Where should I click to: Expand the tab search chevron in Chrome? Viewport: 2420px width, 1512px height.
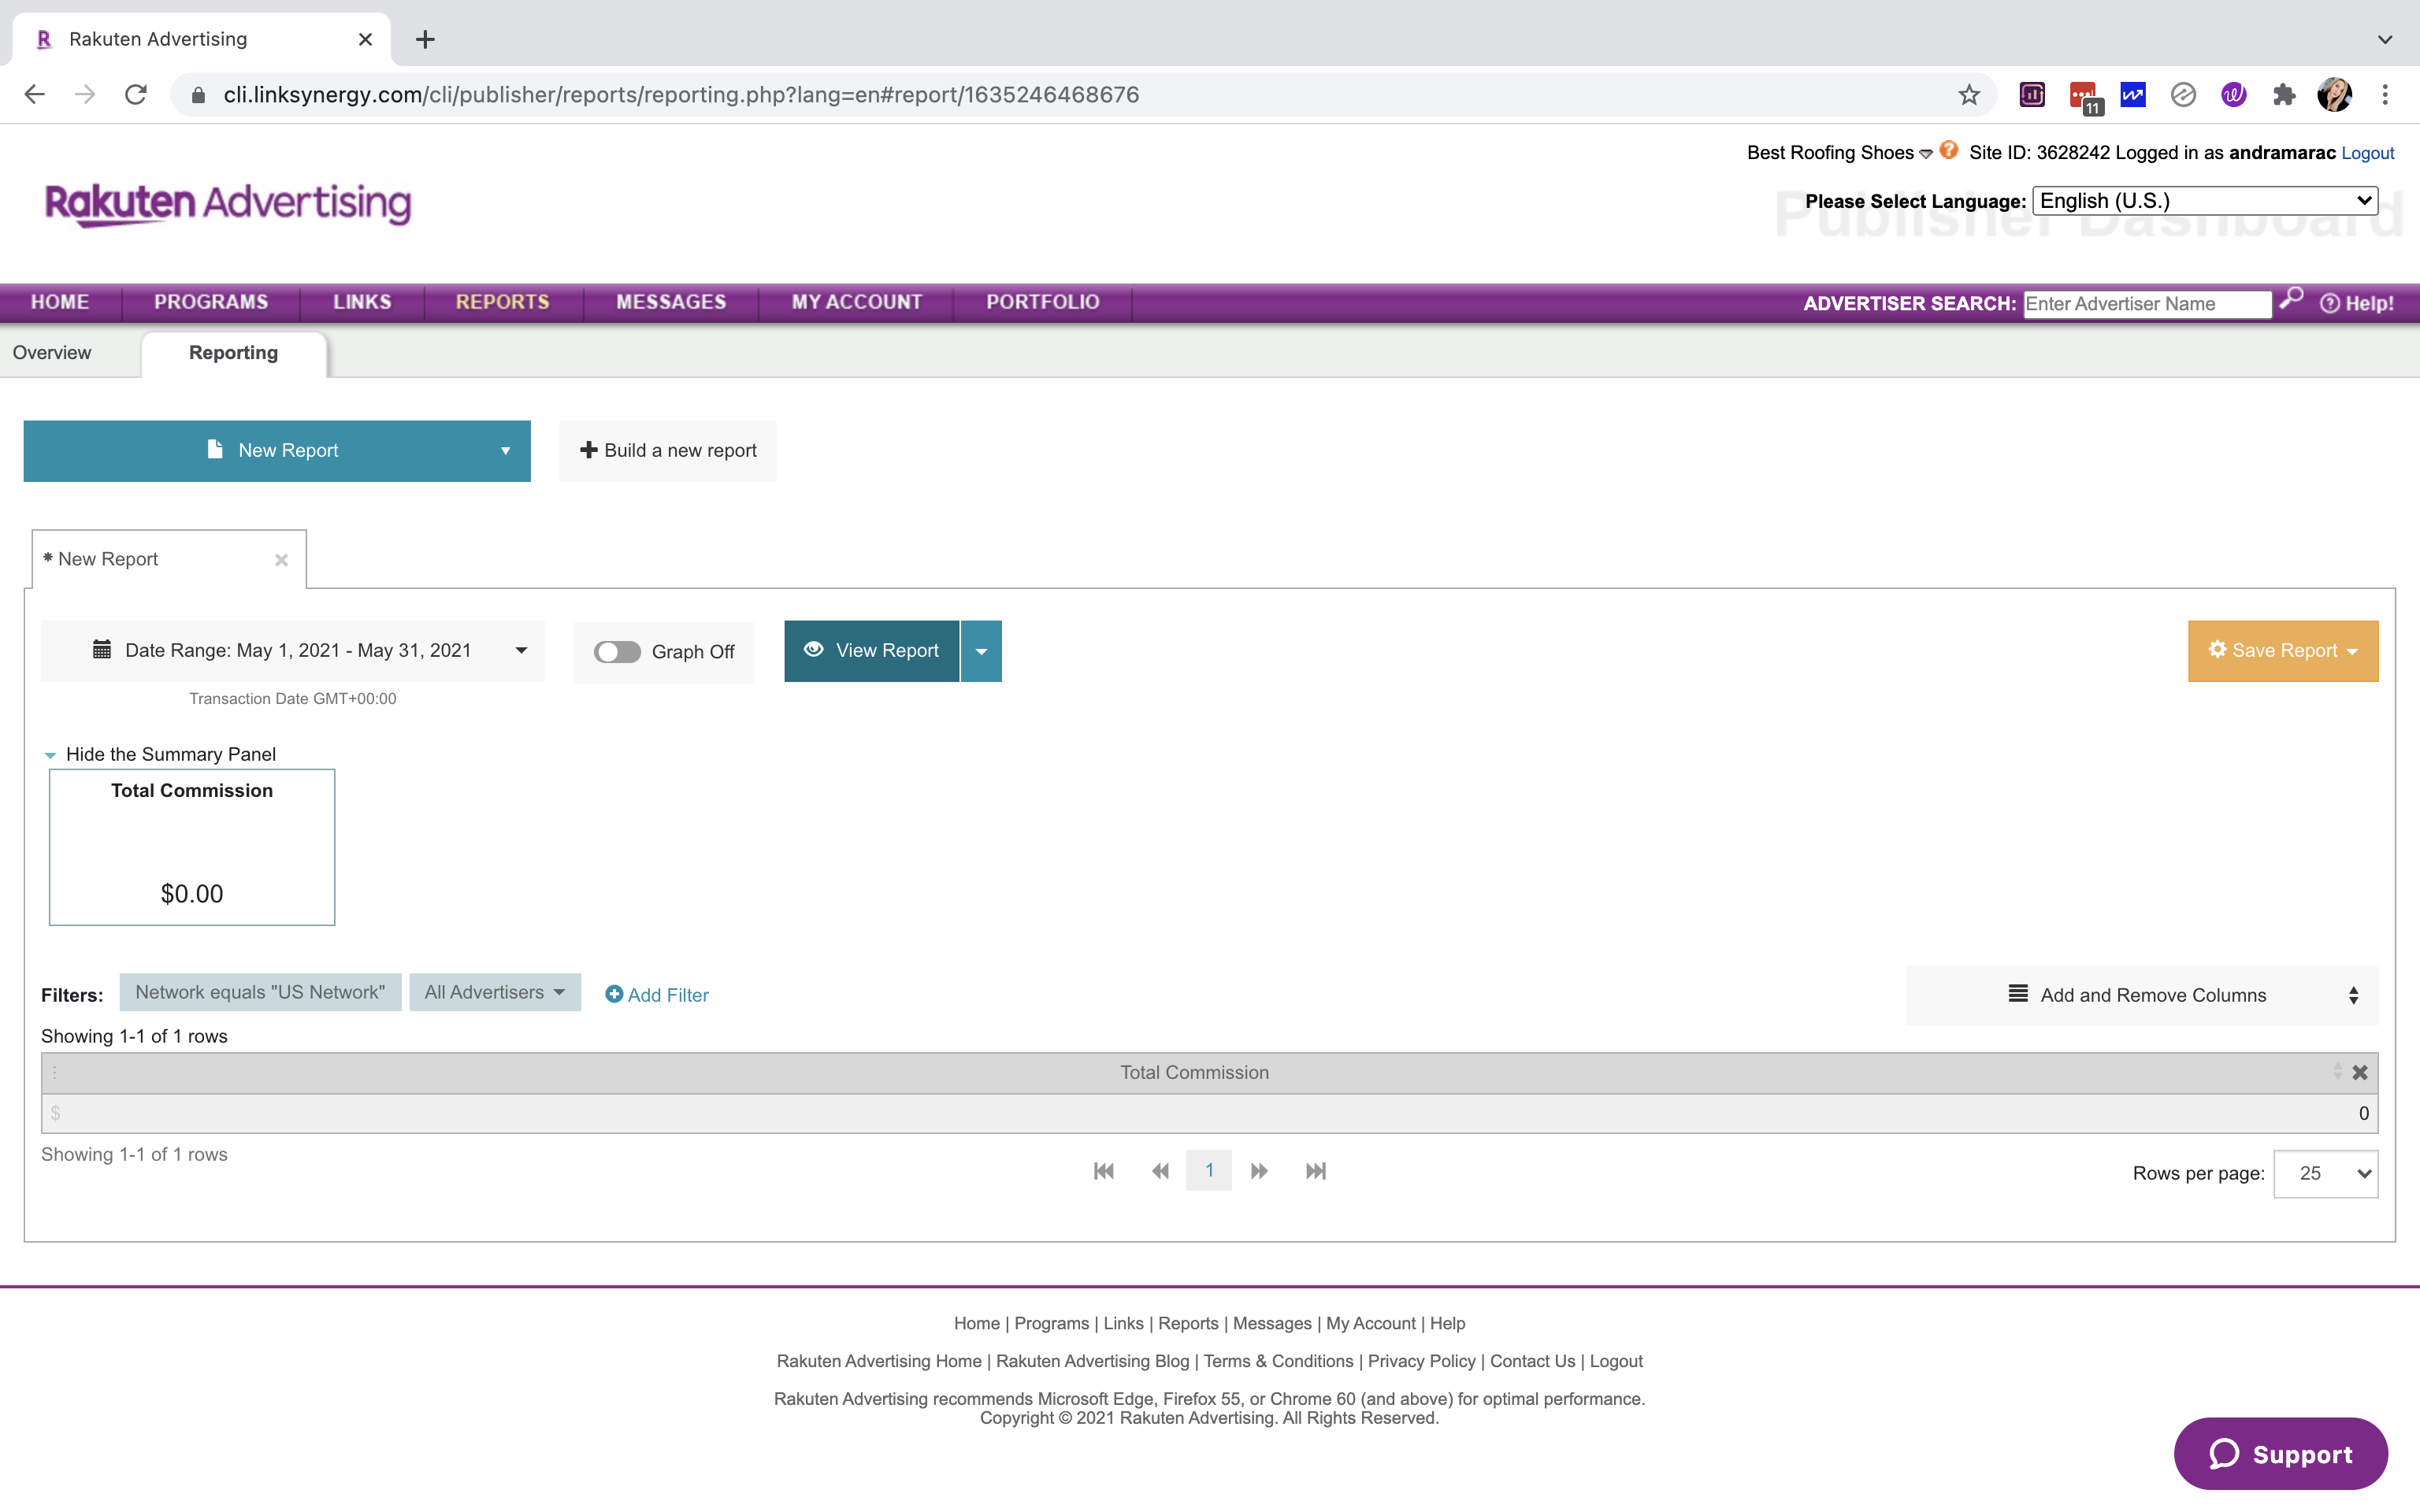pyautogui.click(x=2385, y=39)
